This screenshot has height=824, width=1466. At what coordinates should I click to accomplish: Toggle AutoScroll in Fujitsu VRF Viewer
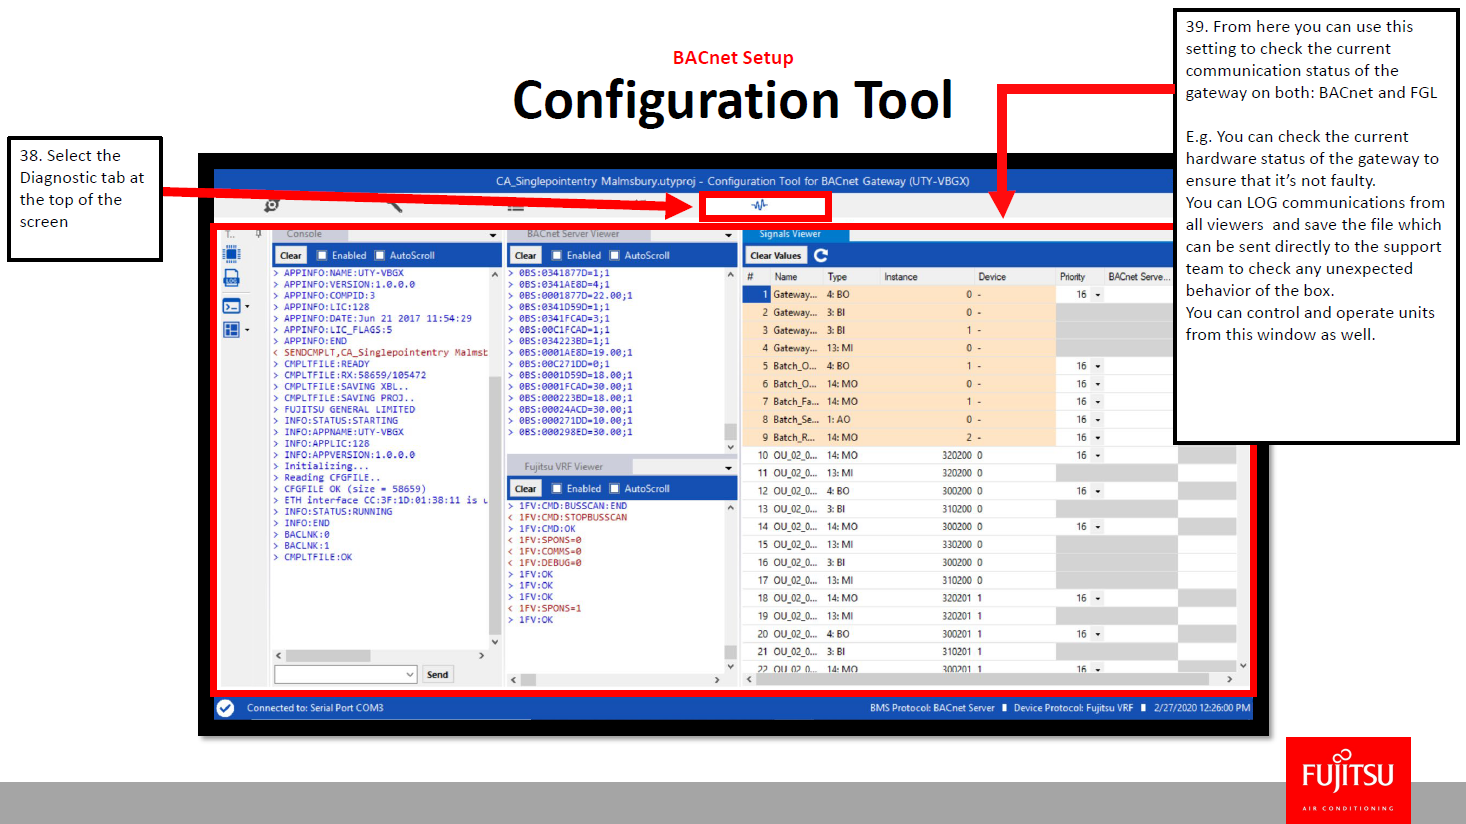pyautogui.click(x=614, y=489)
